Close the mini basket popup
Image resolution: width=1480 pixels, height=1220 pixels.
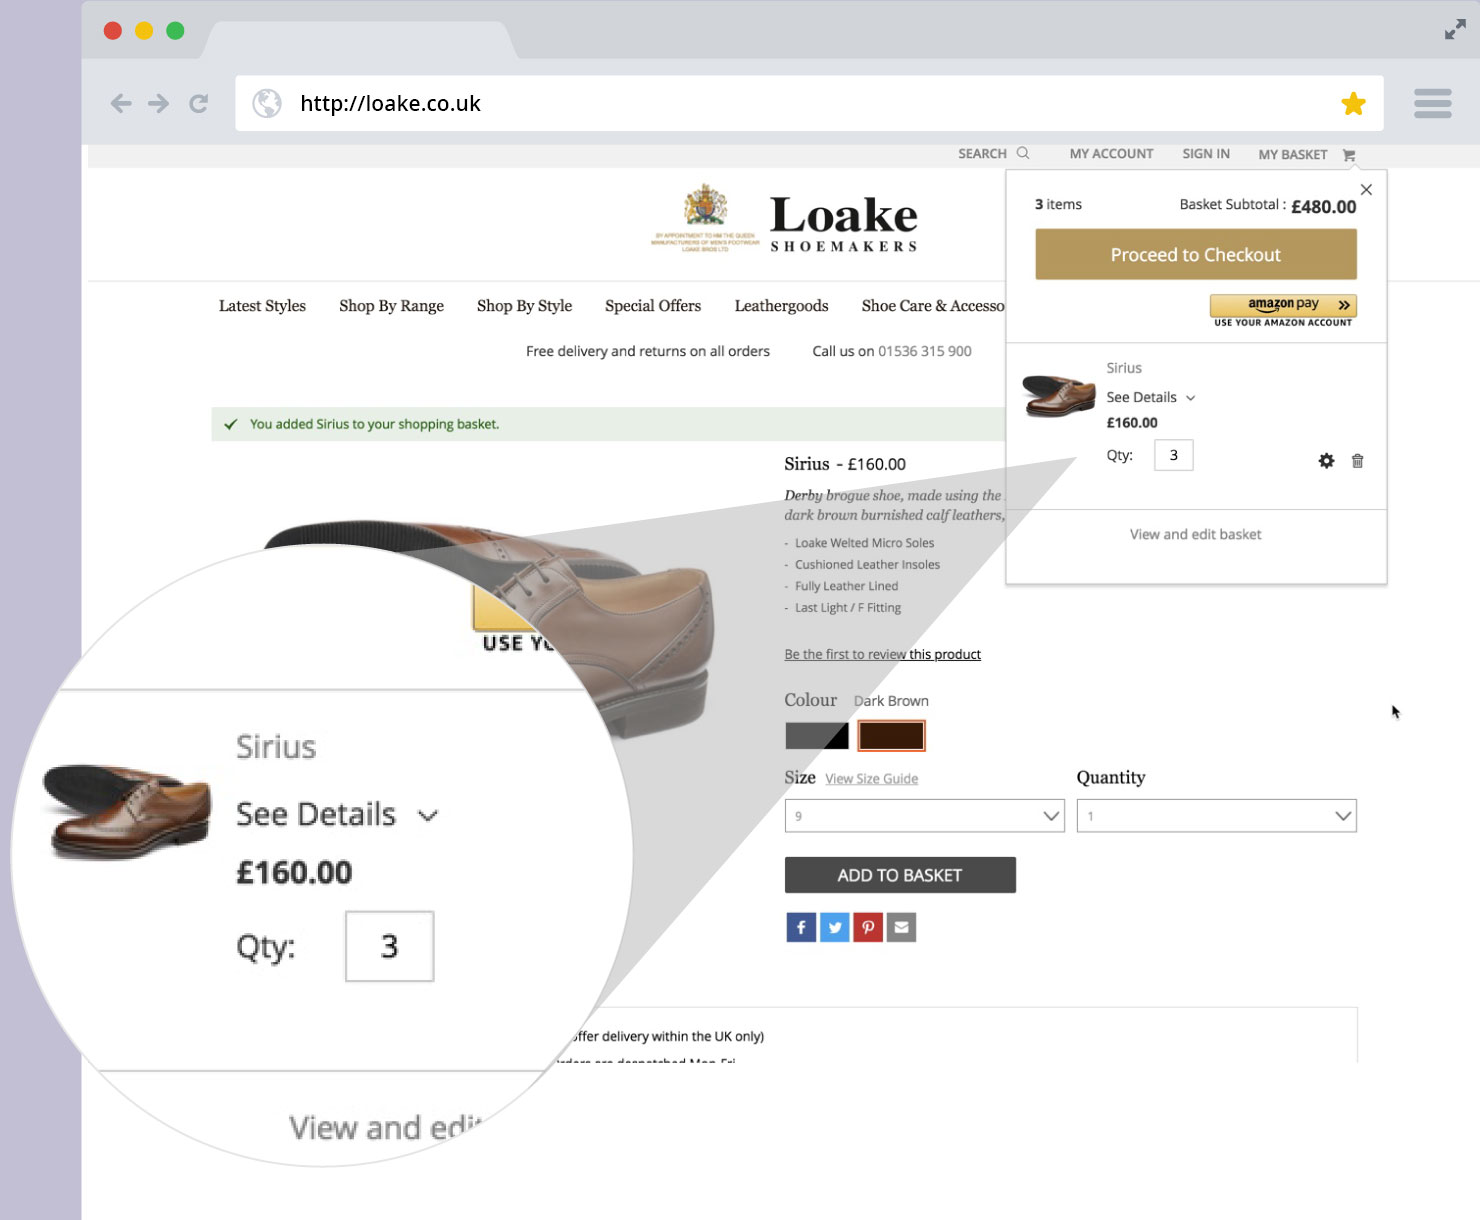(x=1366, y=189)
